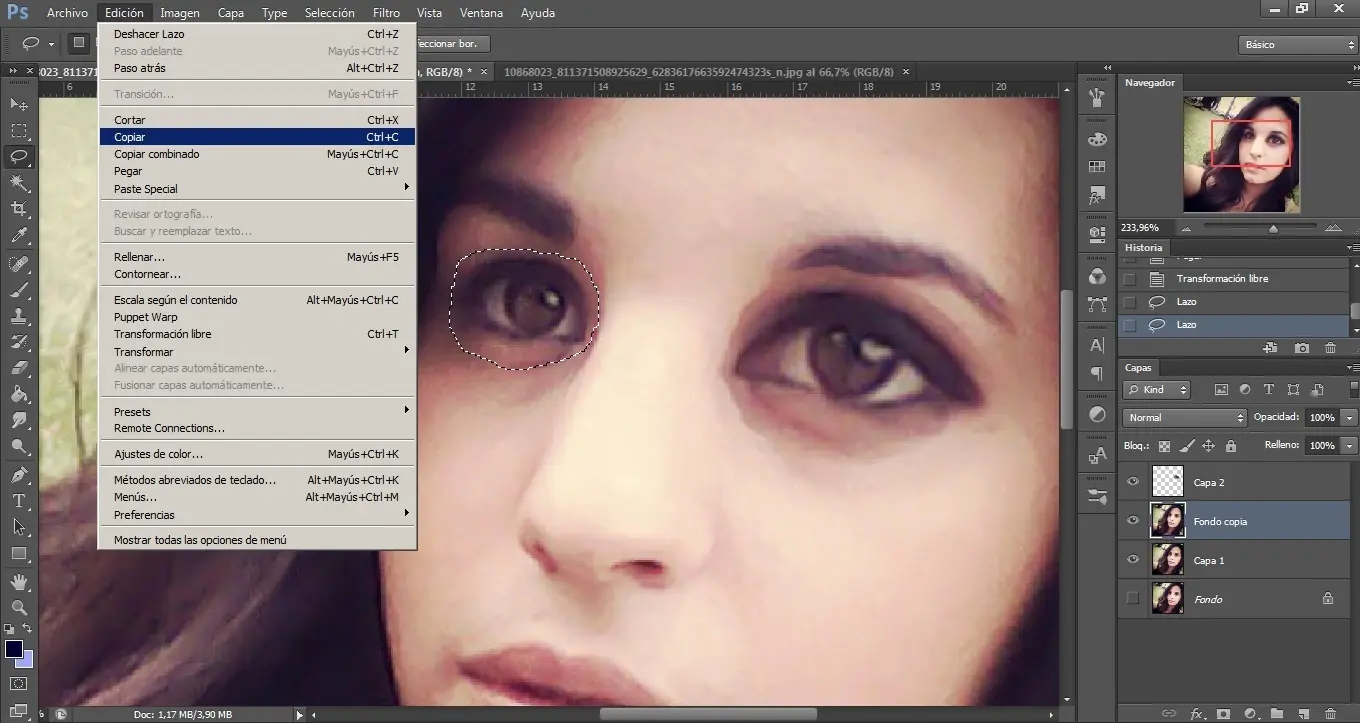Hide the Capa 1 layer
This screenshot has height=723, width=1360.
coord(1133,560)
